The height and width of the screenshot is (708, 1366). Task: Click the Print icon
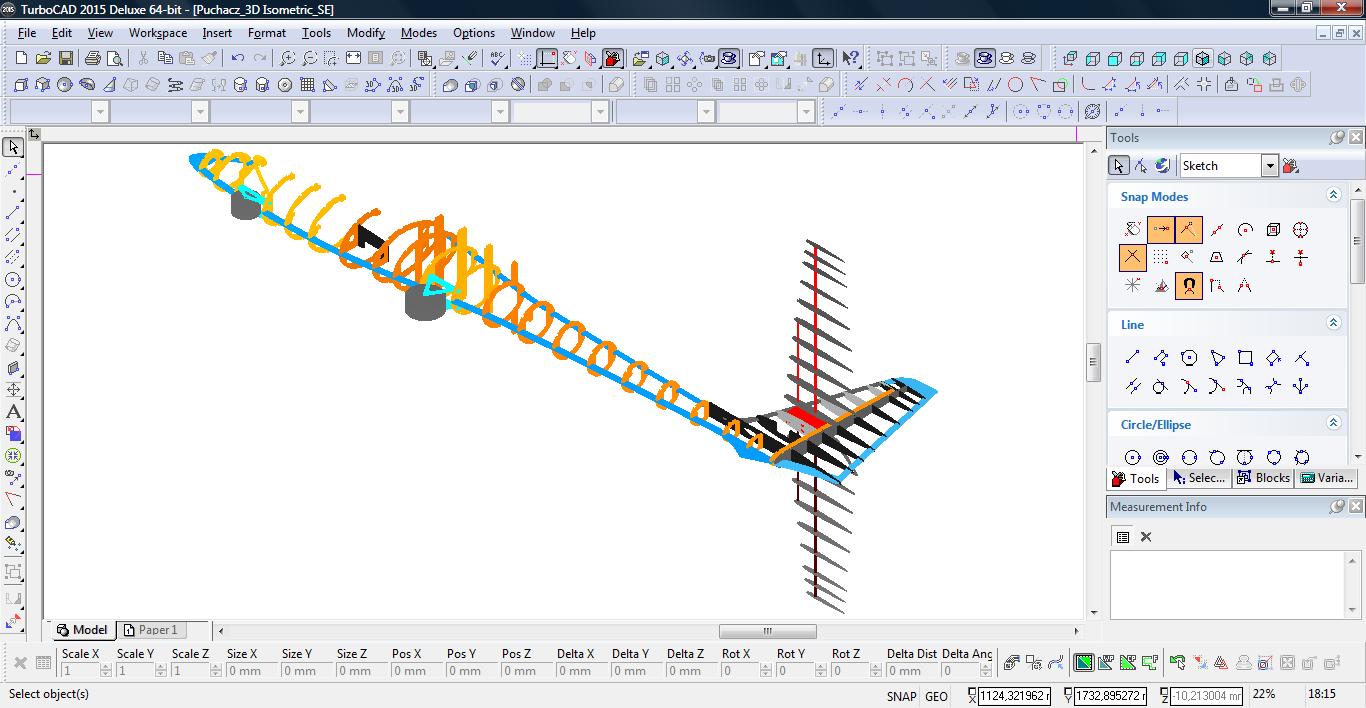coord(93,59)
